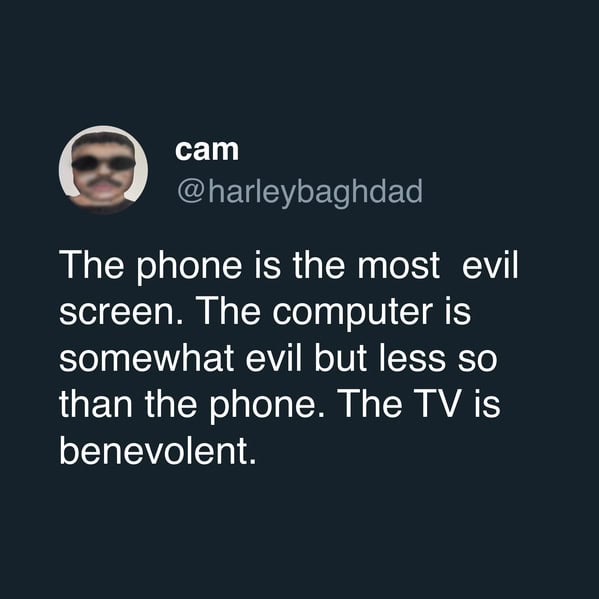599x599 pixels.
Task: Click the word "than" in the tweet
Action: point(96,404)
